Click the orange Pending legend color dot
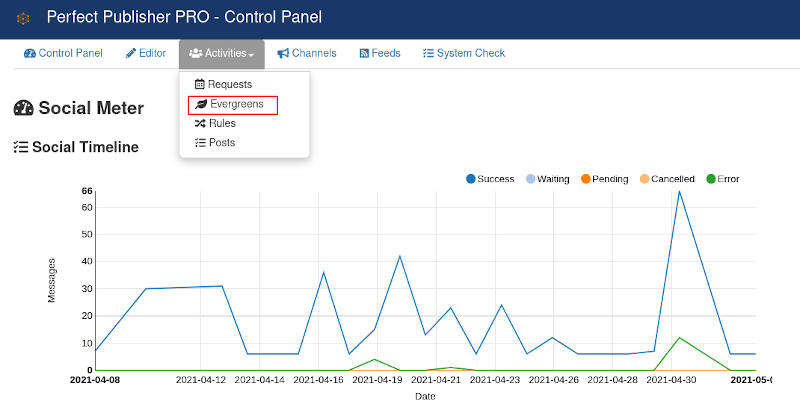 coord(586,179)
